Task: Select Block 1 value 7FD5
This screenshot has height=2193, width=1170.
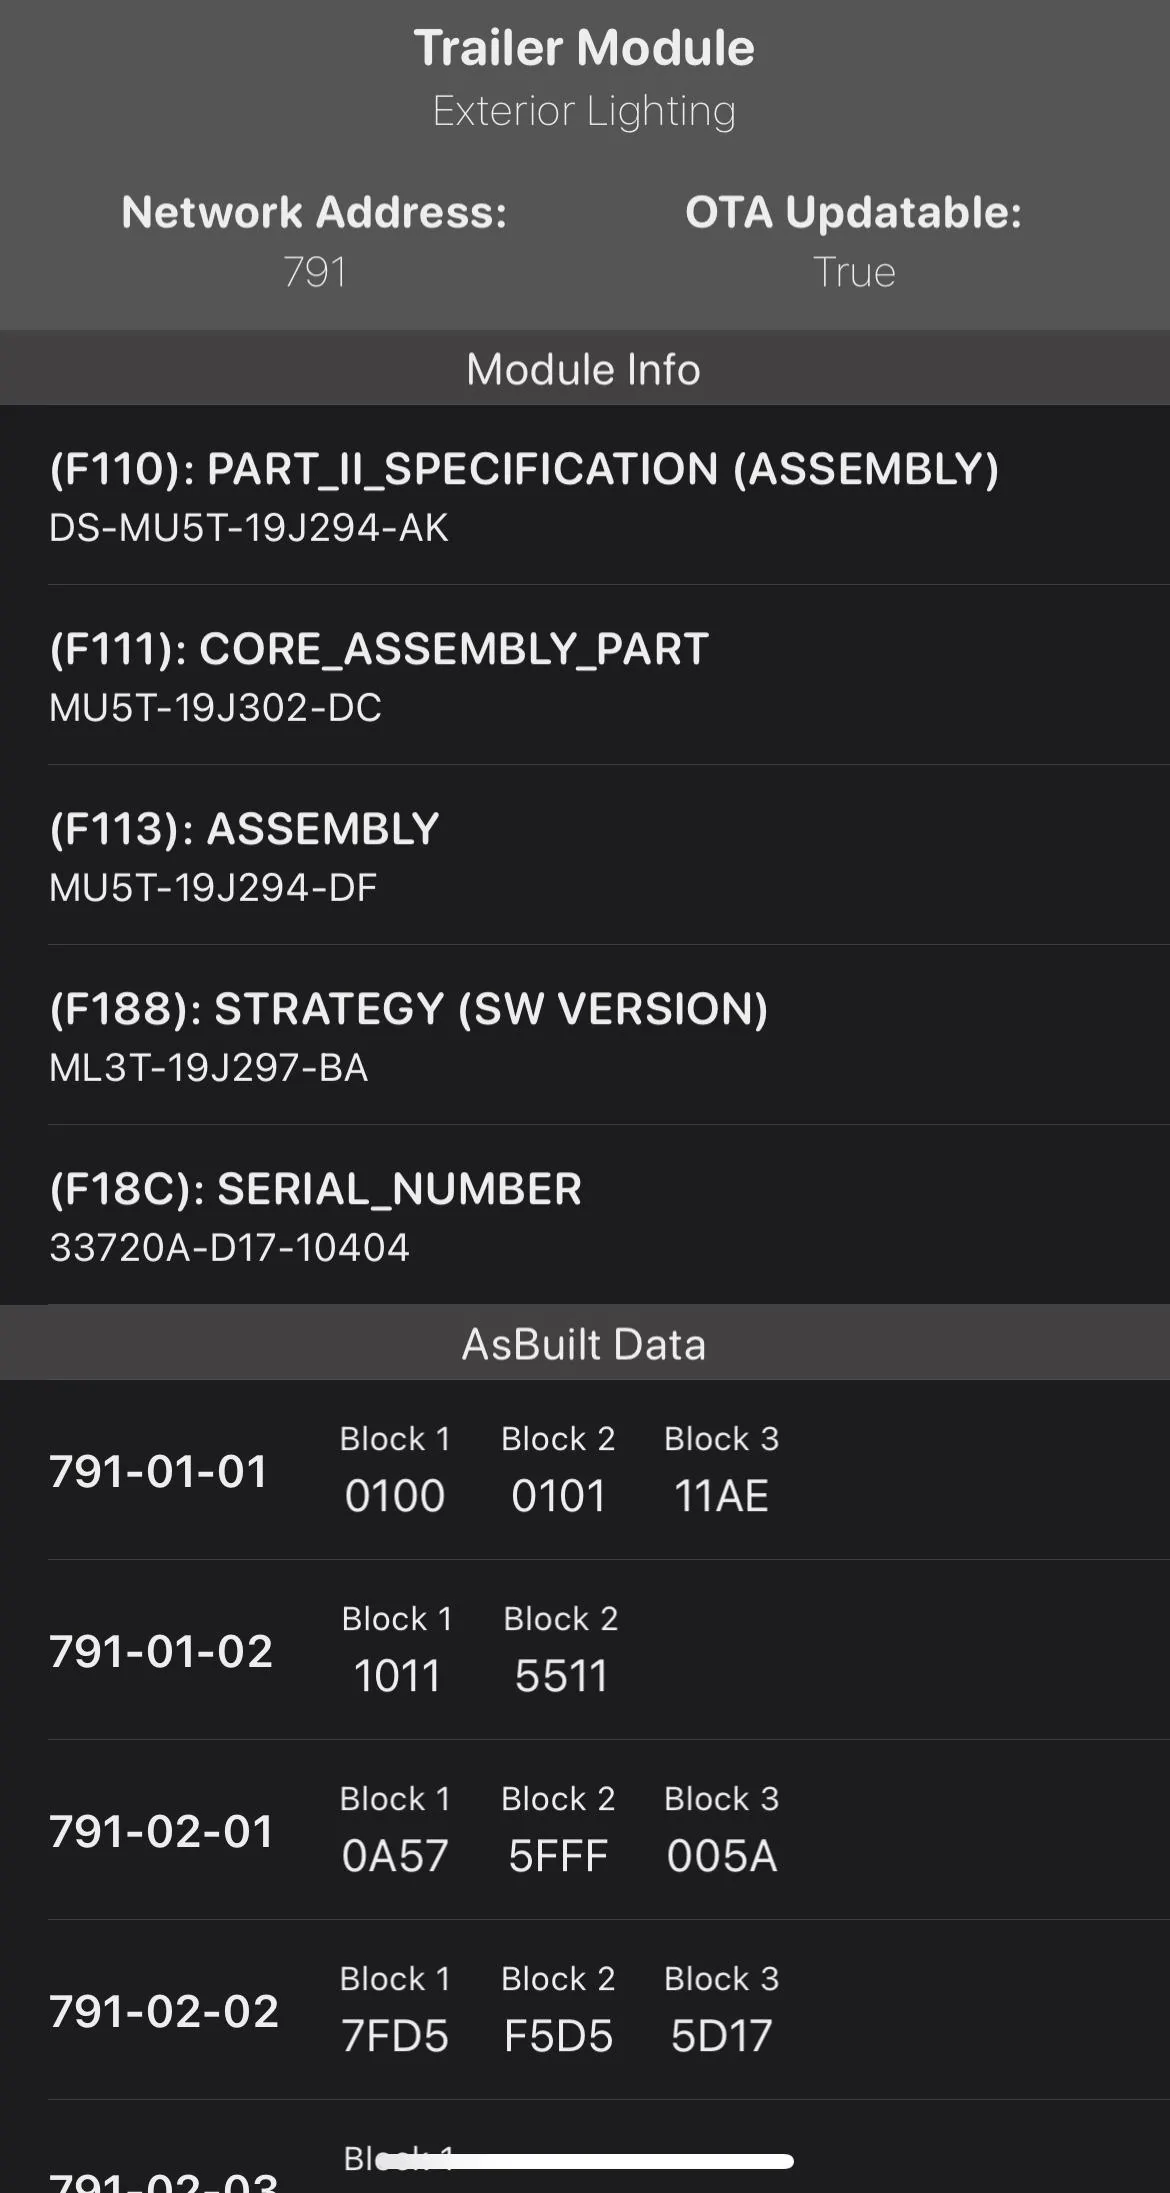Action: tap(395, 2036)
